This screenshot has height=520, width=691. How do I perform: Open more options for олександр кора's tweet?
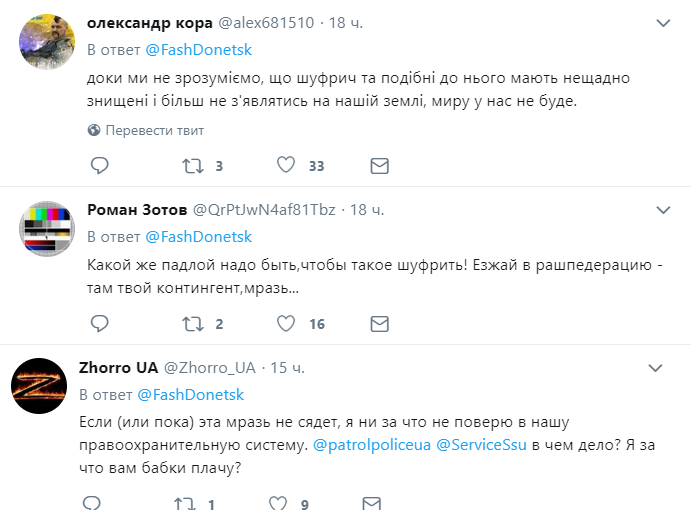[663, 23]
